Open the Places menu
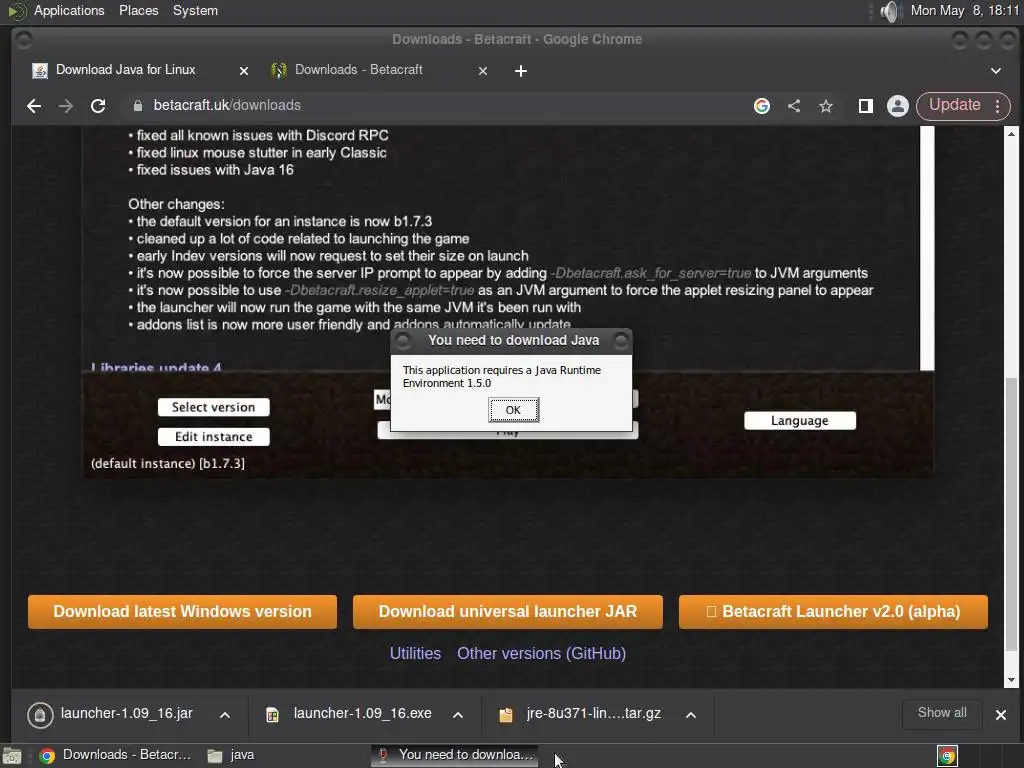The width and height of the screenshot is (1024, 768). point(138,10)
